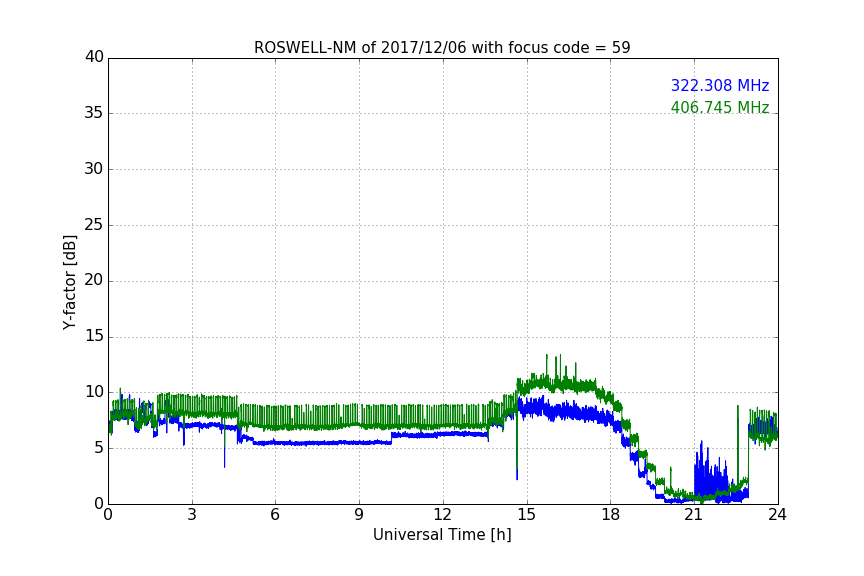Click the x-axis tick value '24'

click(777, 515)
